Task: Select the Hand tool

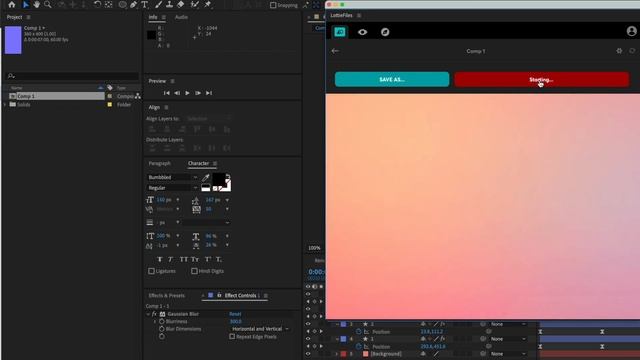Action: (x=37, y=4)
